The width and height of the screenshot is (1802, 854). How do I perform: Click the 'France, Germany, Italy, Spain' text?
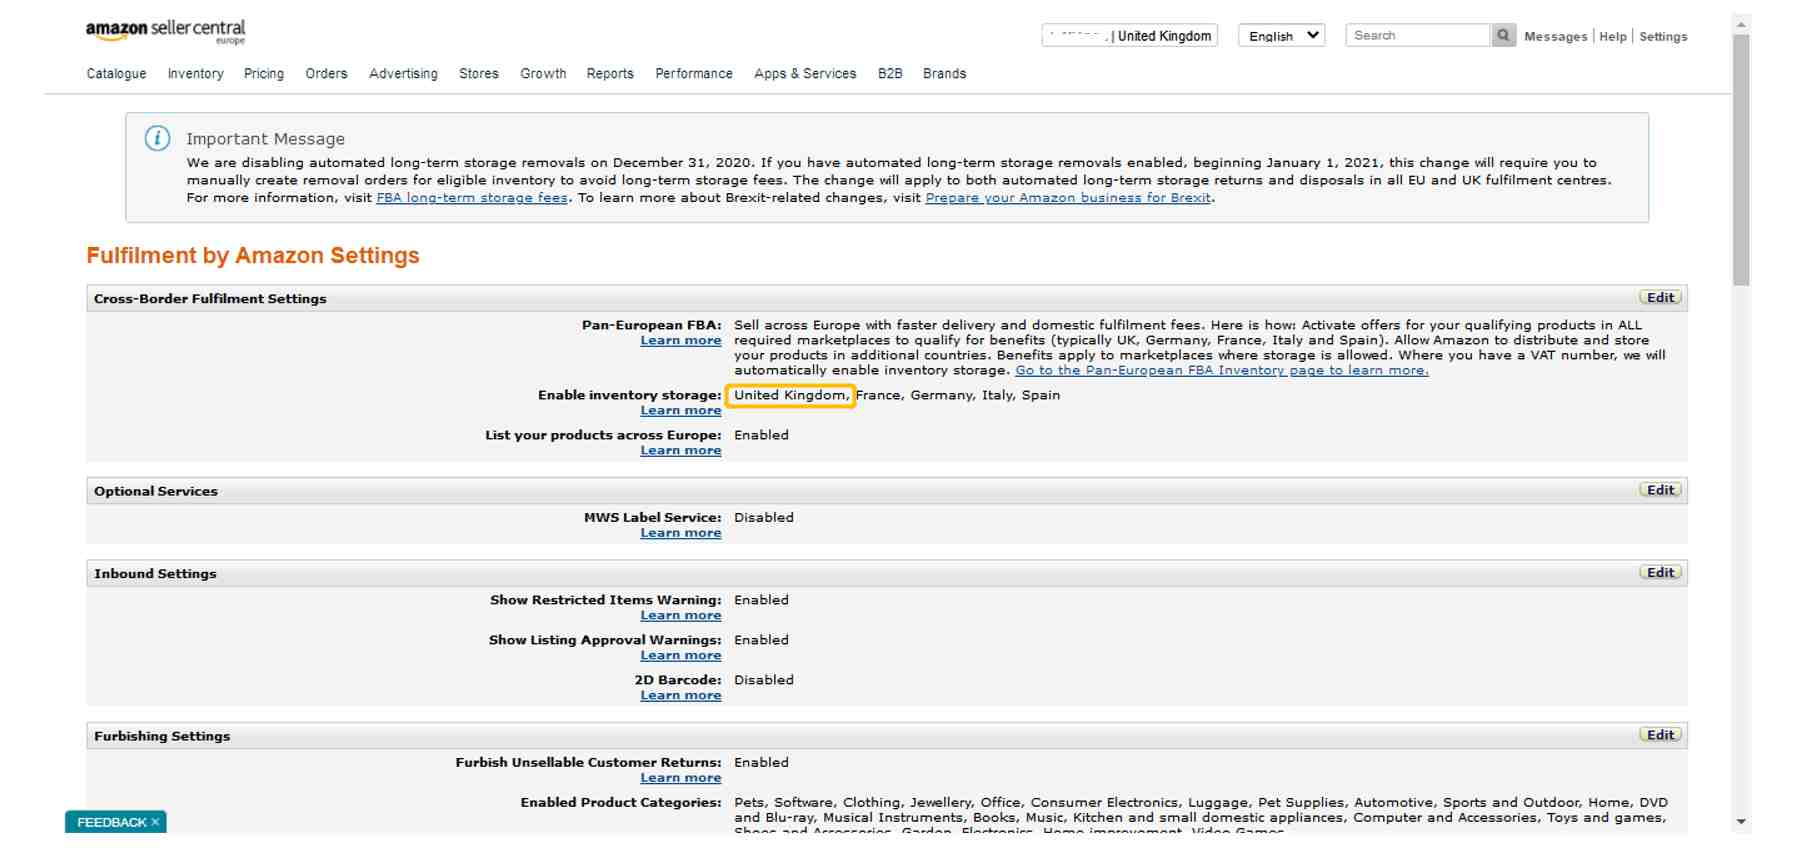(958, 396)
